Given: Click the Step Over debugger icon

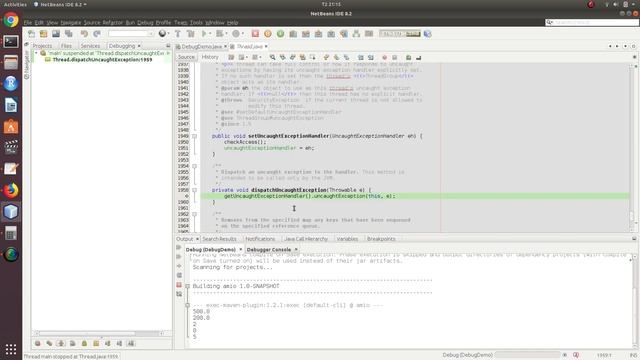Looking at the screenshot, I should pyautogui.click(x=293, y=34).
